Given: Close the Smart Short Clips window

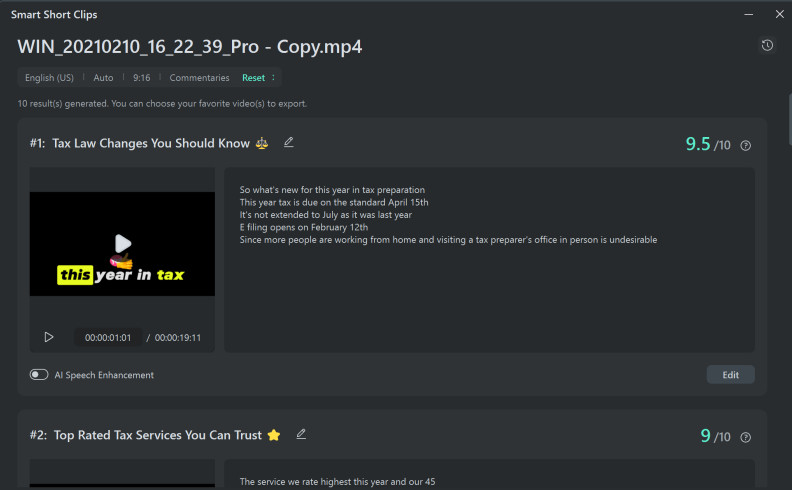Looking at the screenshot, I should 779,14.
